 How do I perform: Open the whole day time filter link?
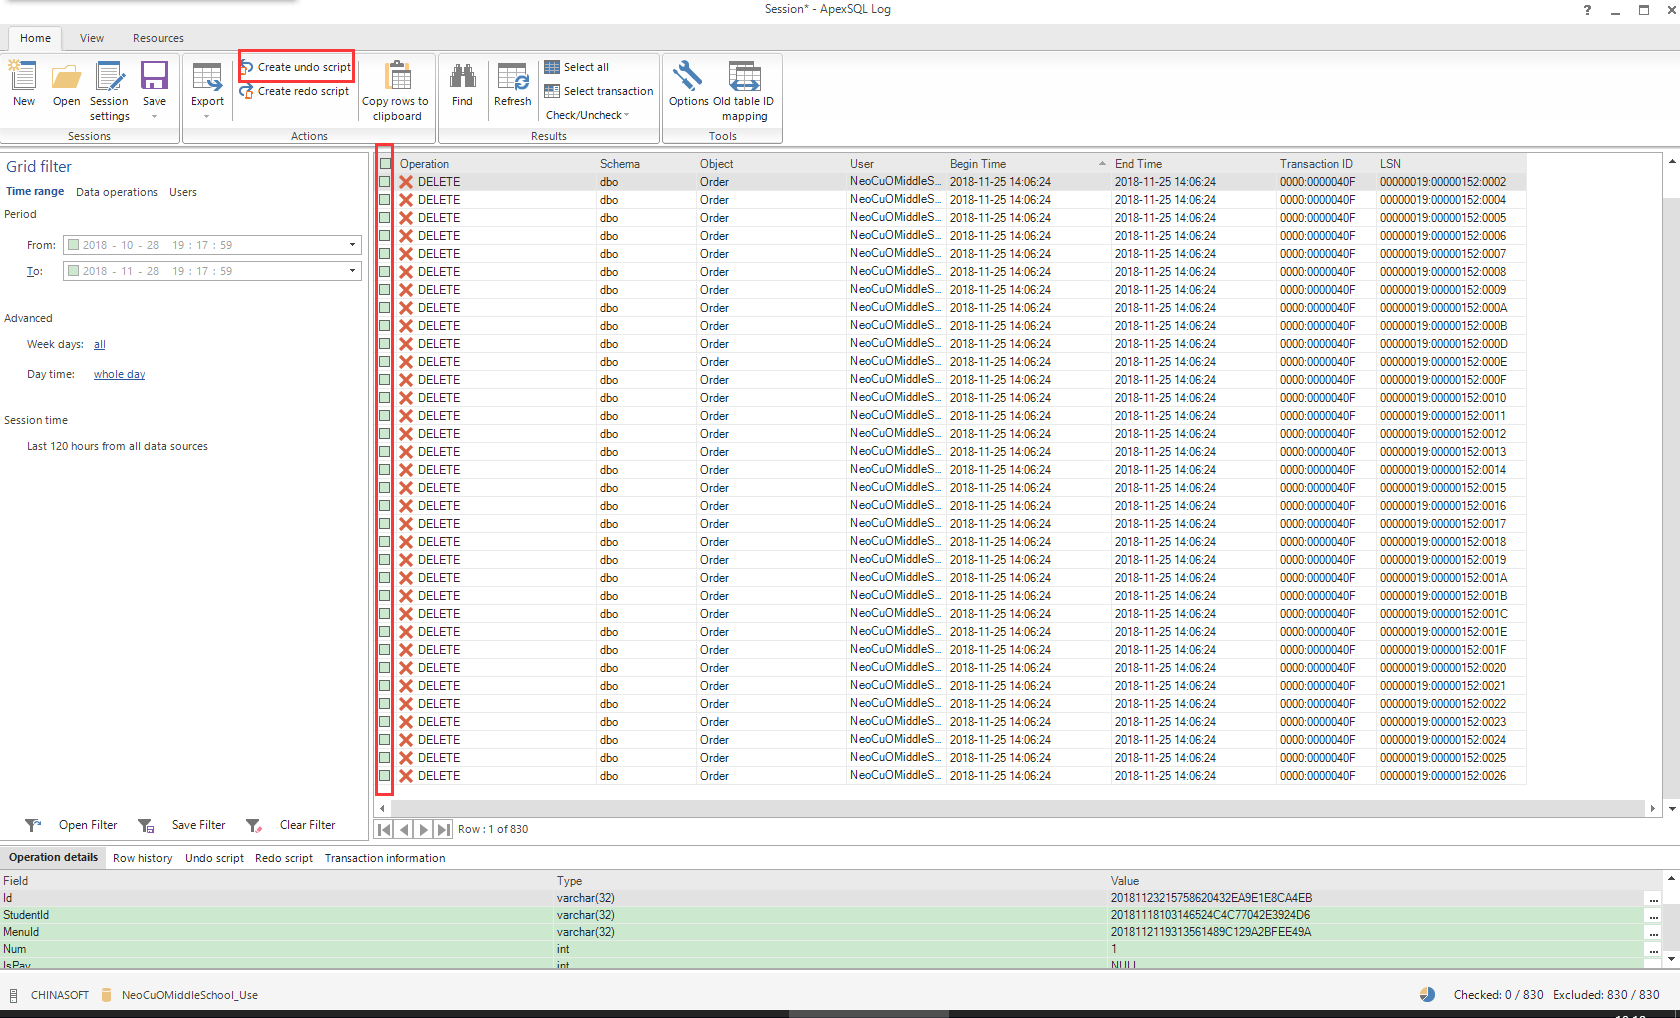pos(119,373)
